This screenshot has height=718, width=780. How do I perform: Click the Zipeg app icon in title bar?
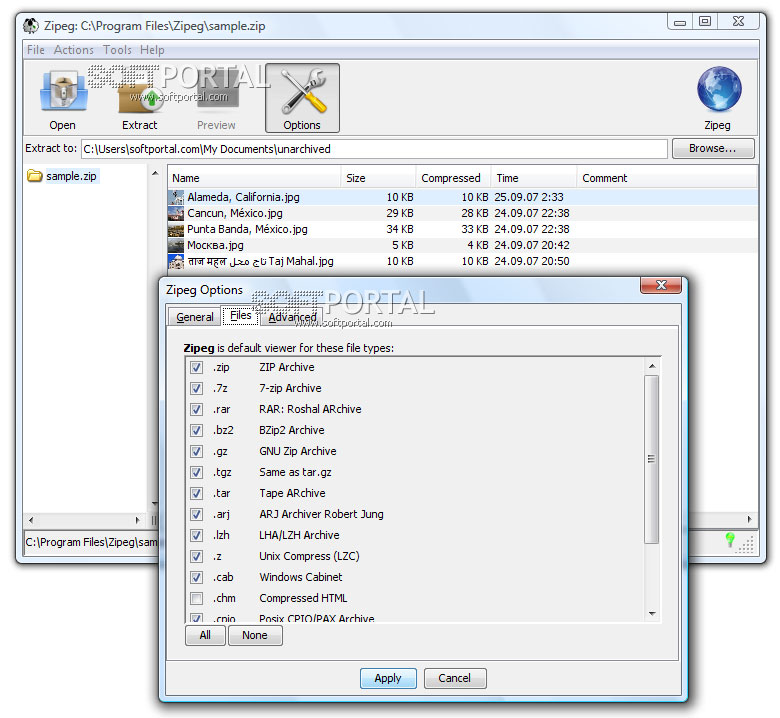[31, 26]
